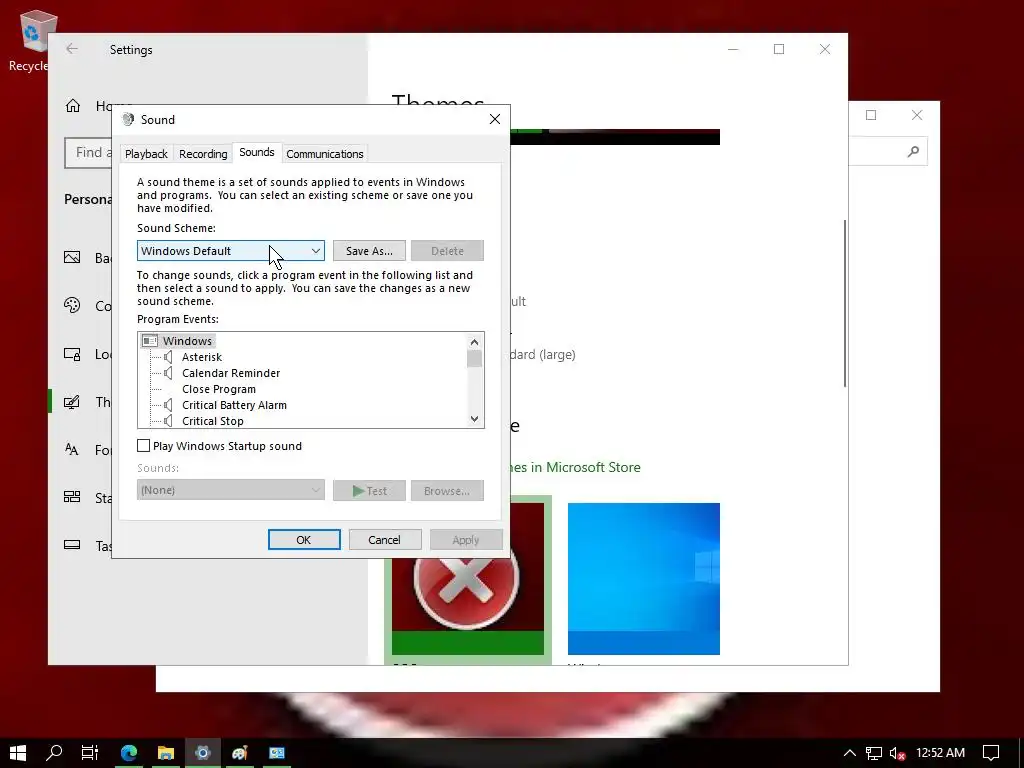Click the network tray icon
The width and height of the screenshot is (1024, 768).
[x=874, y=753]
